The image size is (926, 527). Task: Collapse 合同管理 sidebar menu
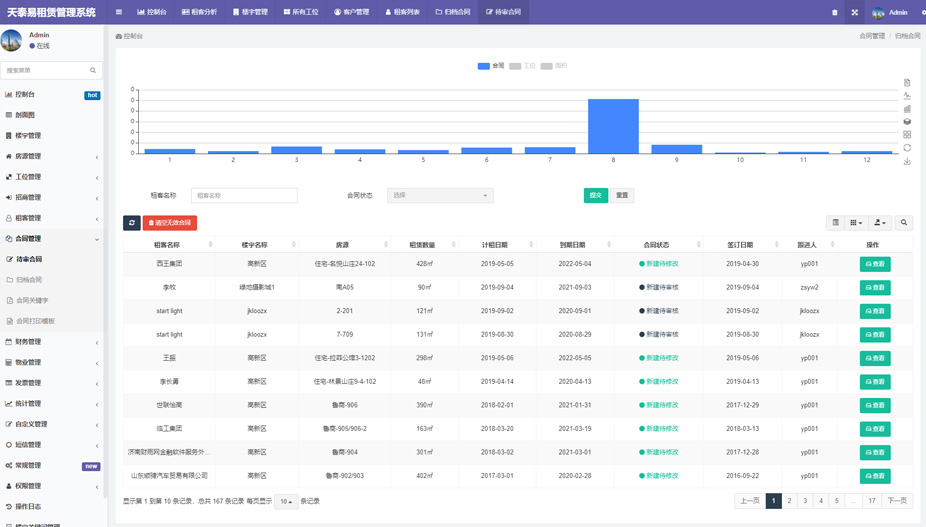pyautogui.click(x=52, y=239)
